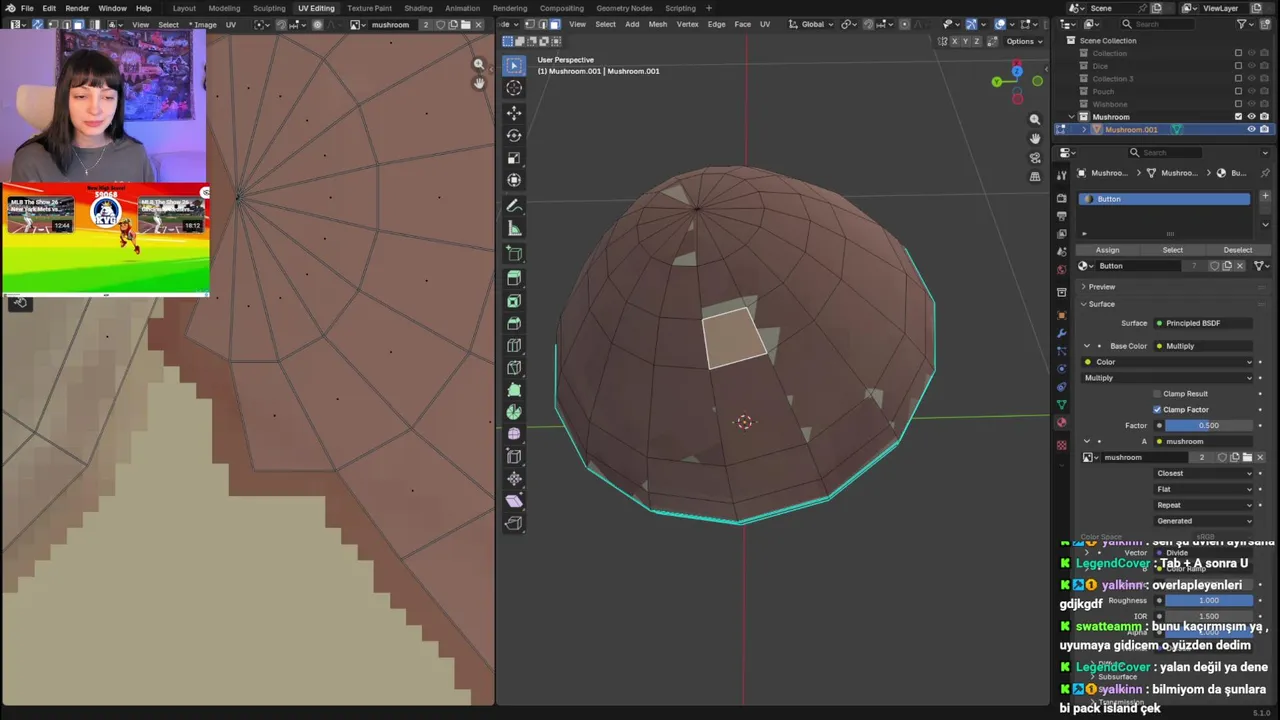Open the Multiply blend mode dropdown
Image resolution: width=1280 pixels, height=720 pixels.
pos(1167,378)
